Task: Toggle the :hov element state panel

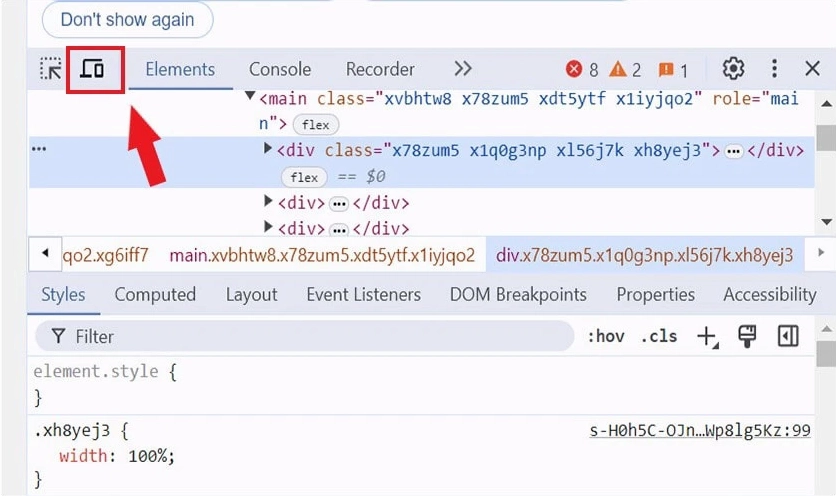Action: click(605, 336)
